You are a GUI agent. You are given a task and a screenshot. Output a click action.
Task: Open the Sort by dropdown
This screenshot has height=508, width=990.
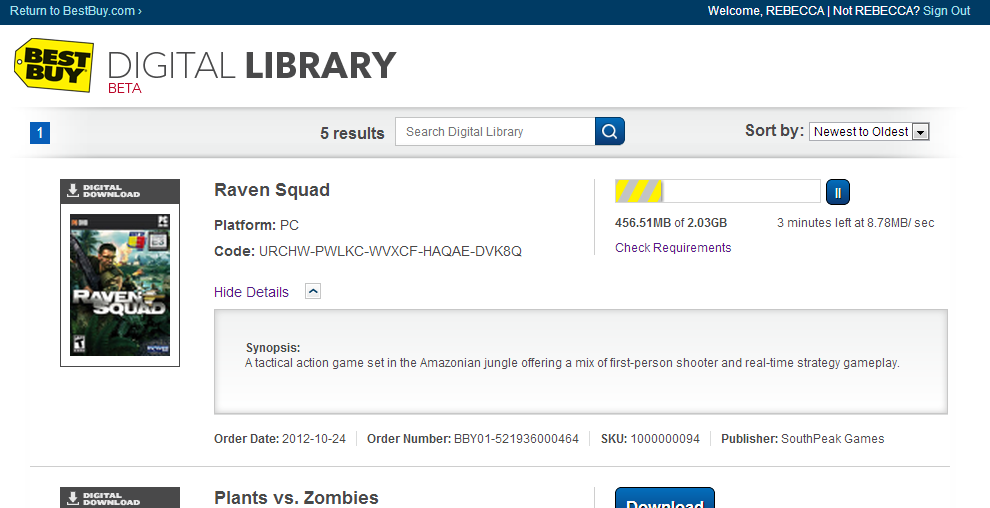pyautogui.click(x=869, y=131)
